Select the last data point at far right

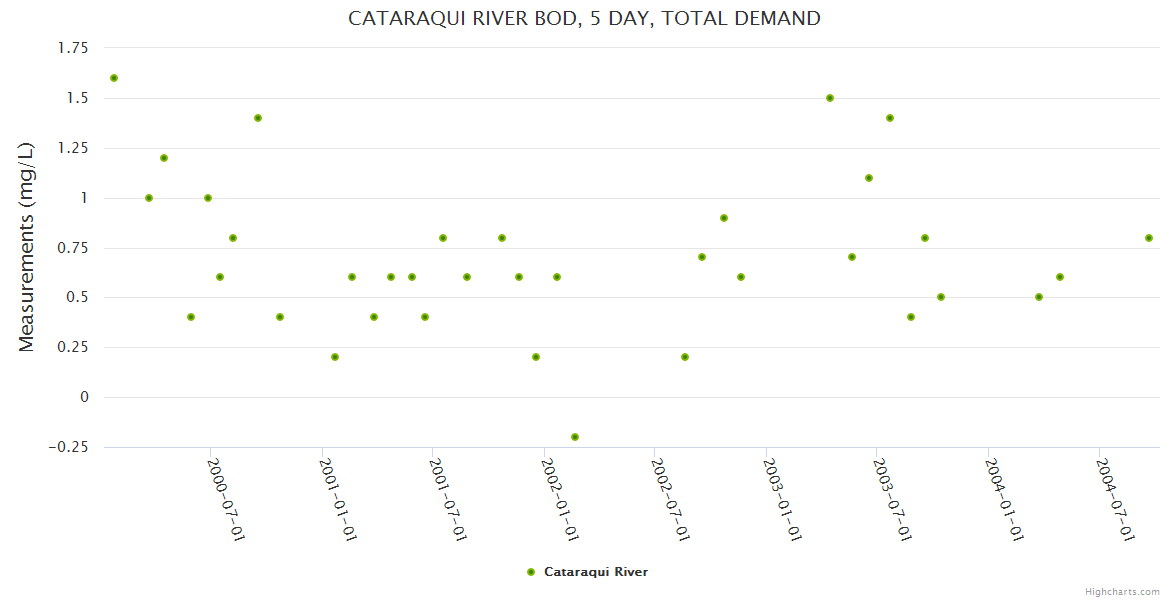[x=1149, y=238]
